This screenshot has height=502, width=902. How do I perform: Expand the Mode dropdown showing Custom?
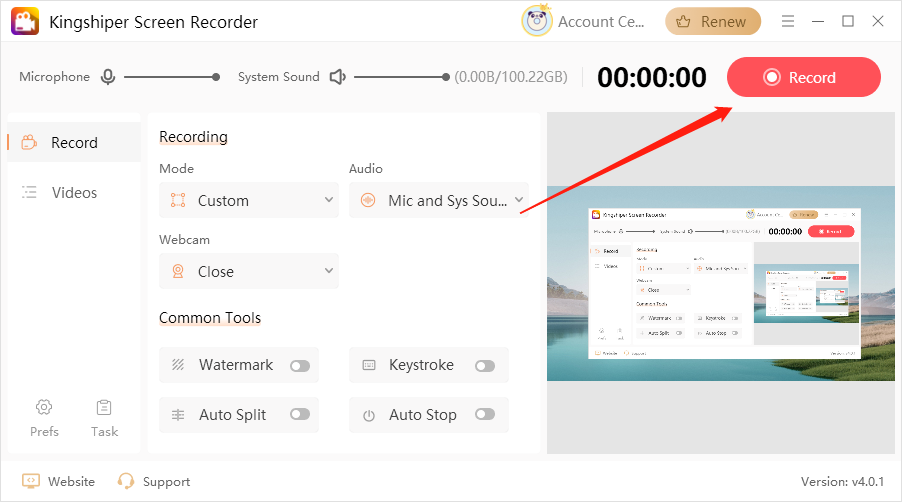point(249,200)
